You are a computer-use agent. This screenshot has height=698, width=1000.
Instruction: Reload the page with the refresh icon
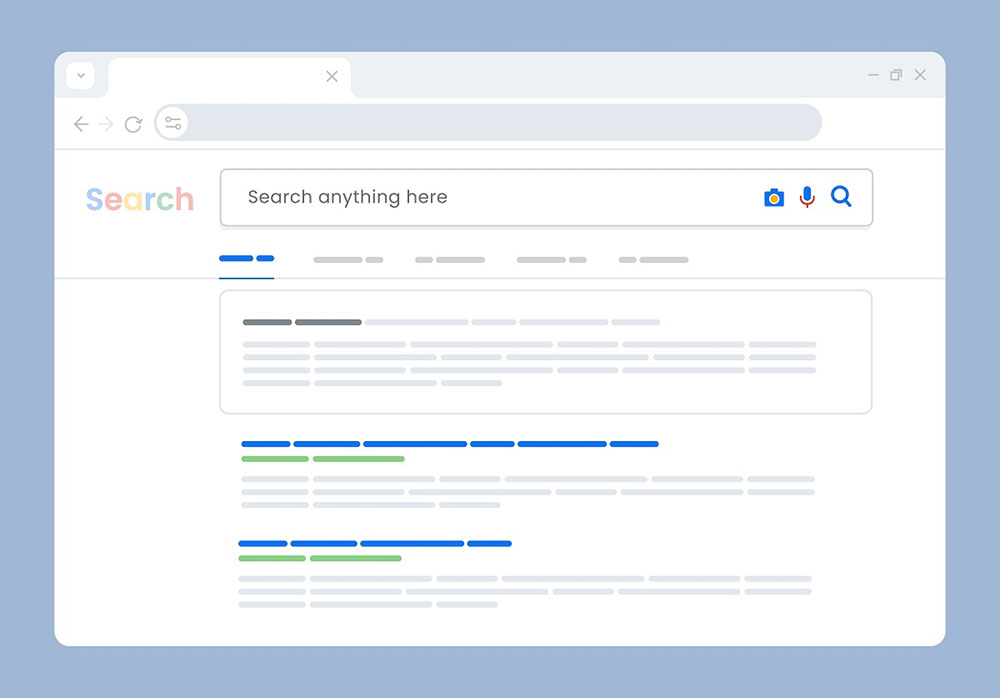[x=134, y=123]
